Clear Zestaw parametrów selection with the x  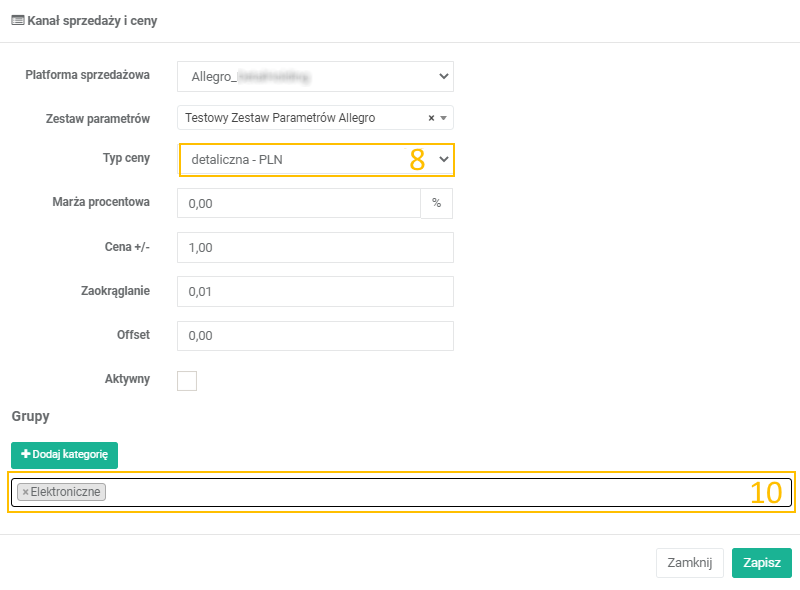click(431, 118)
